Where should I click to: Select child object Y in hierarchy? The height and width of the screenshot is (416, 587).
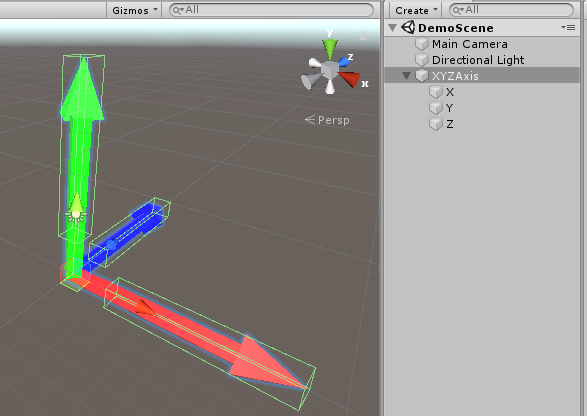(449, 108)
